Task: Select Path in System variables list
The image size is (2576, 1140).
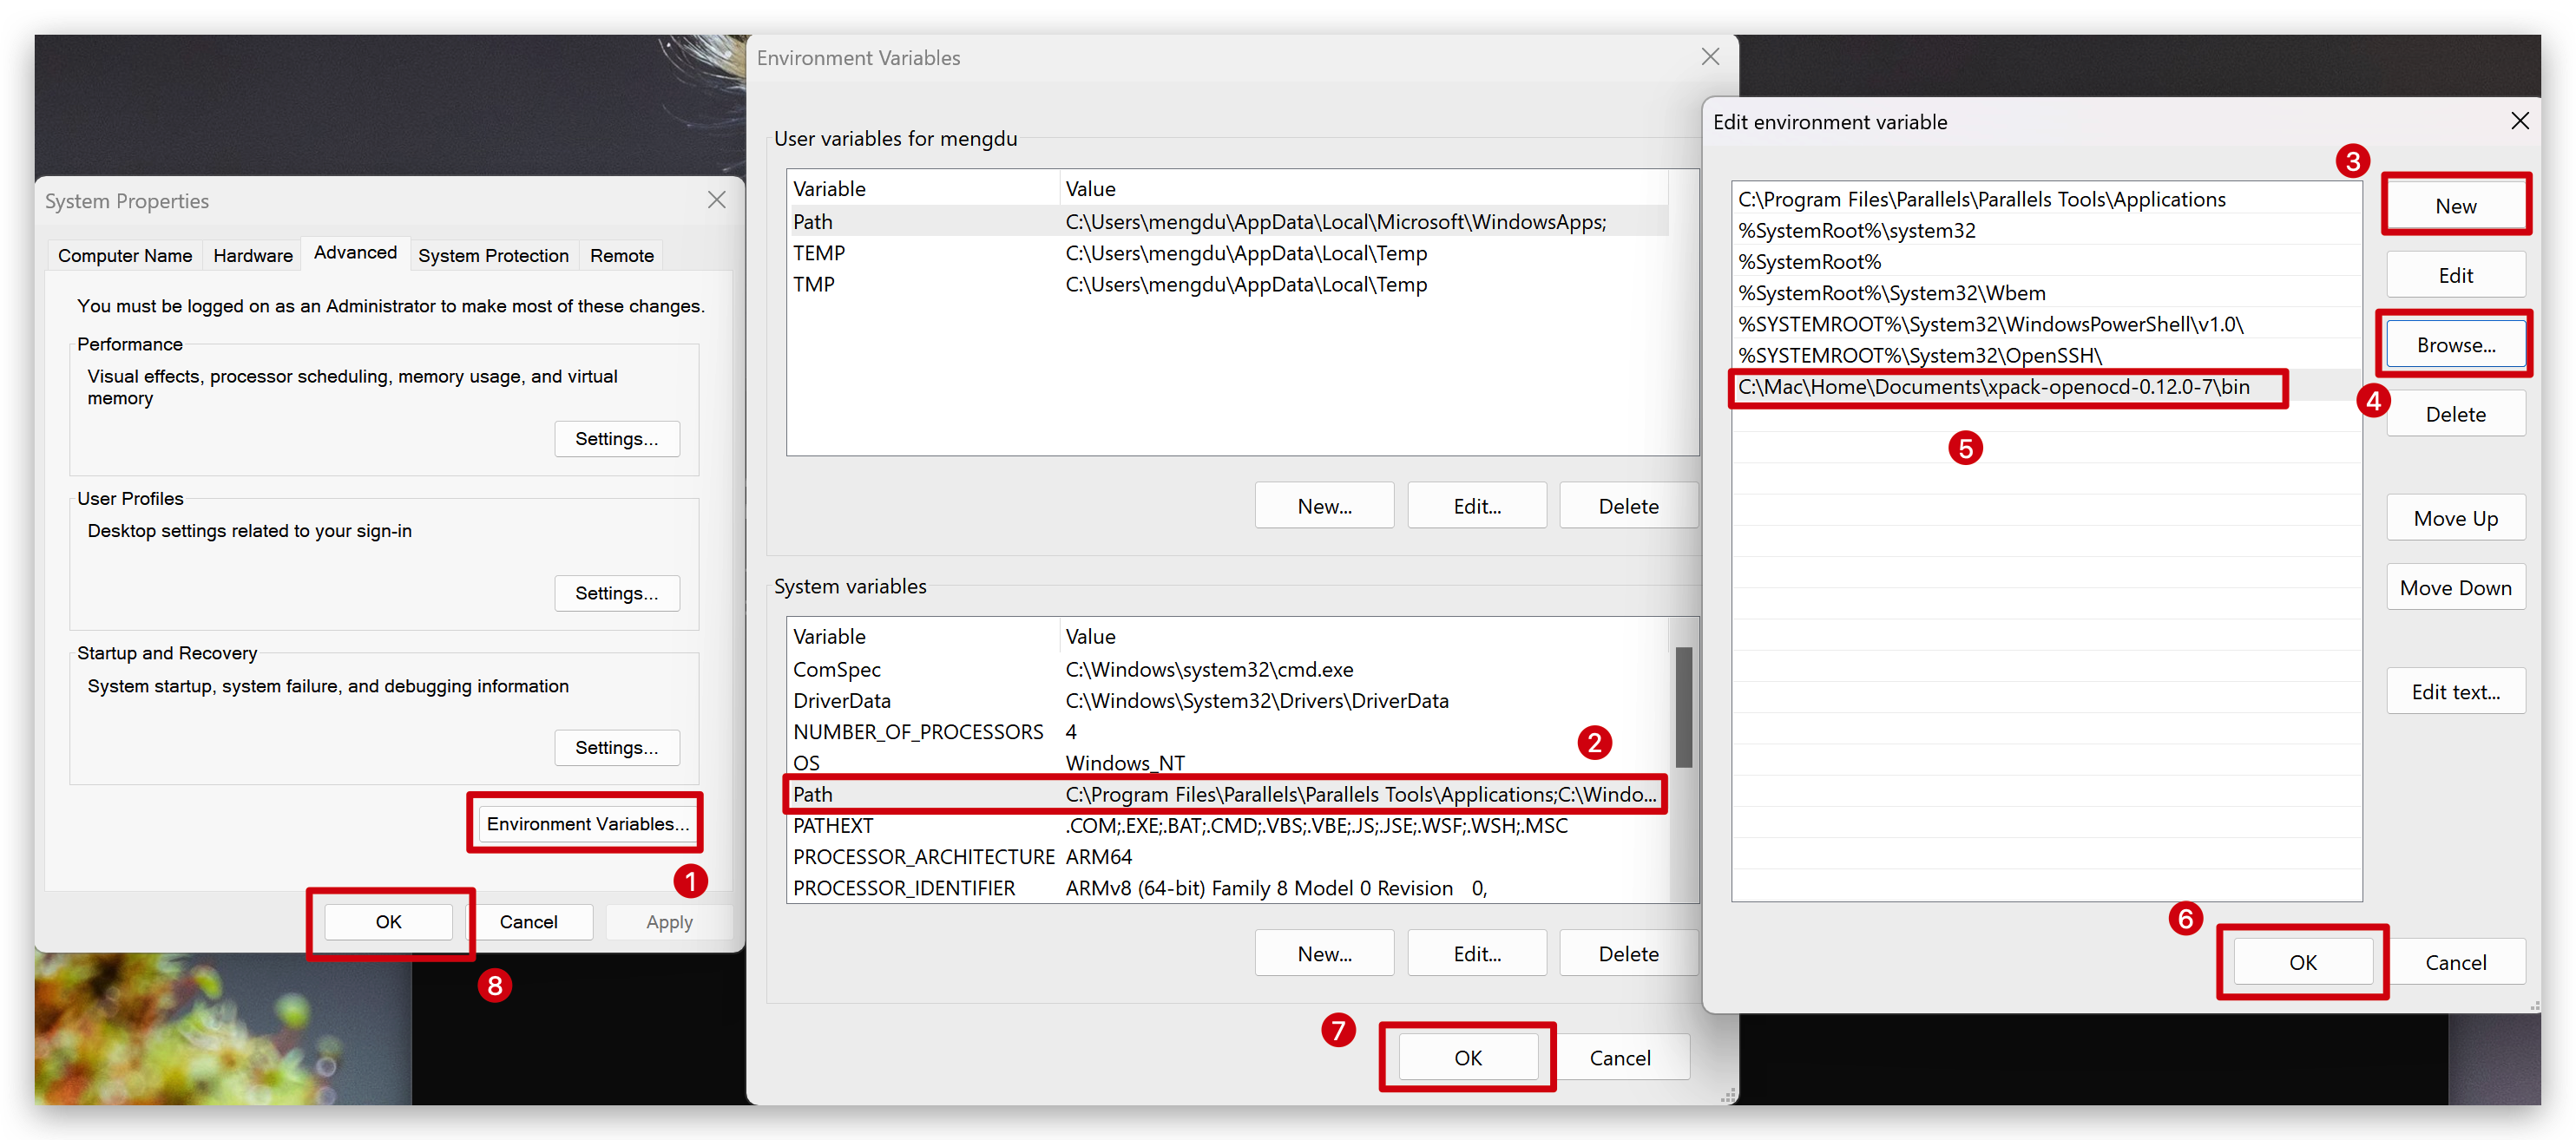Action: pyautogui.click(x=1225, y=794)
